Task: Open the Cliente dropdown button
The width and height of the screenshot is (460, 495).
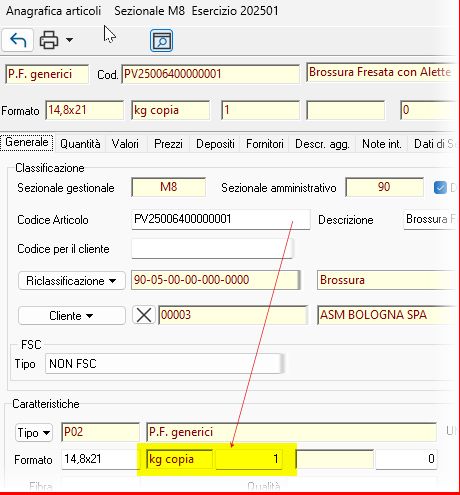Action: 72,315
